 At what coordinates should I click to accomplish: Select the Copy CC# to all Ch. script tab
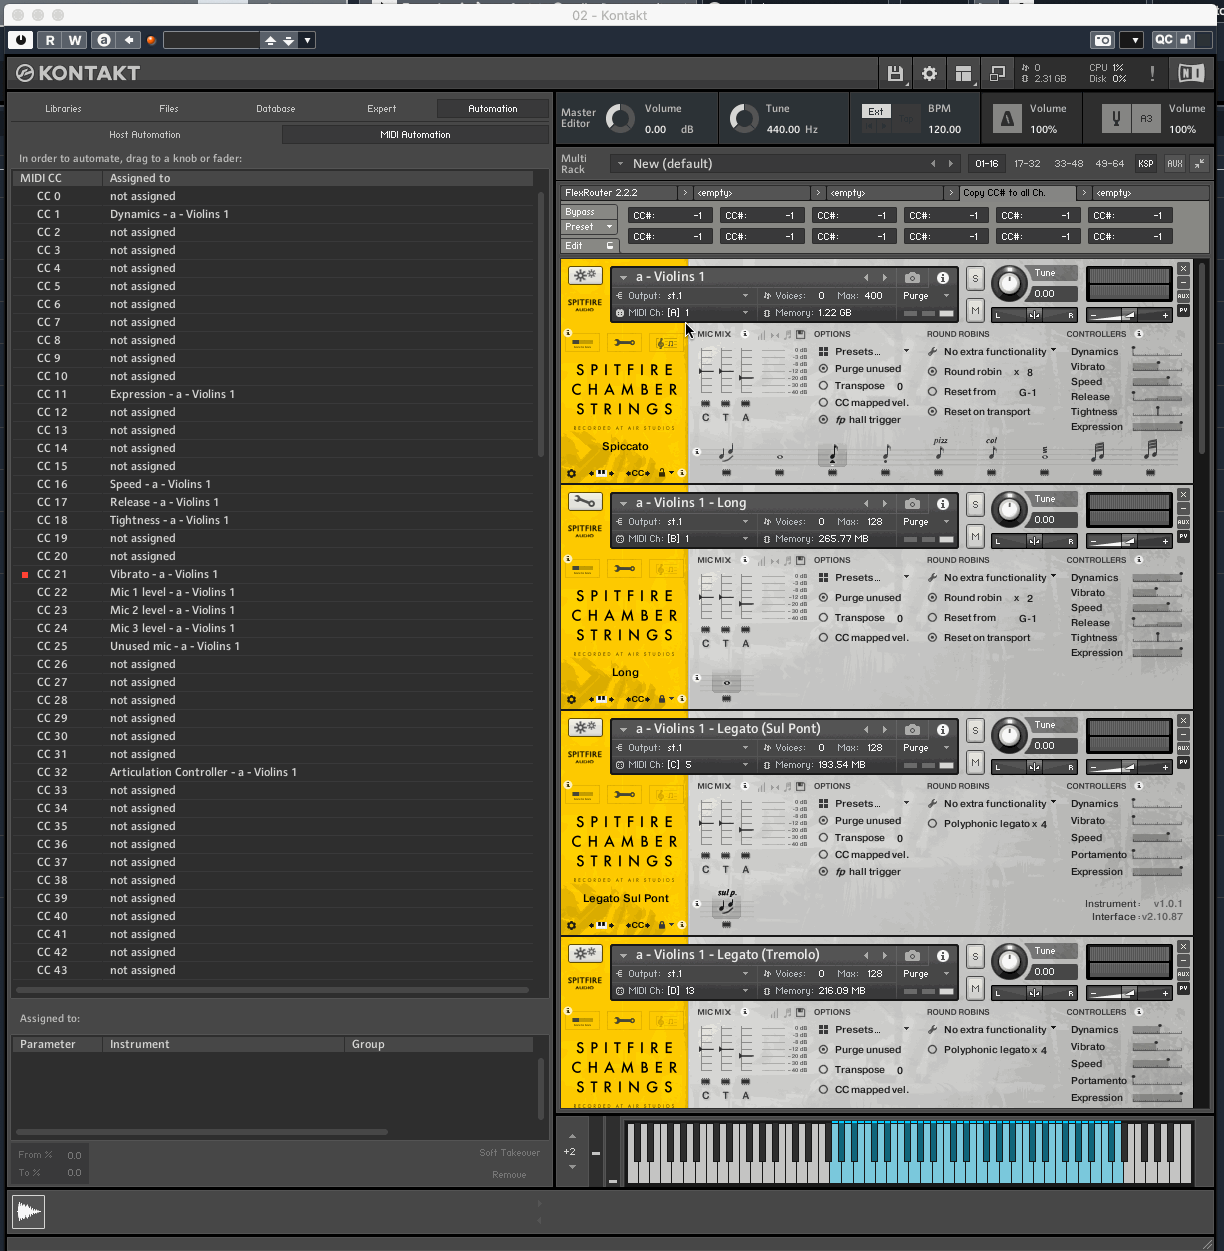1018,192
